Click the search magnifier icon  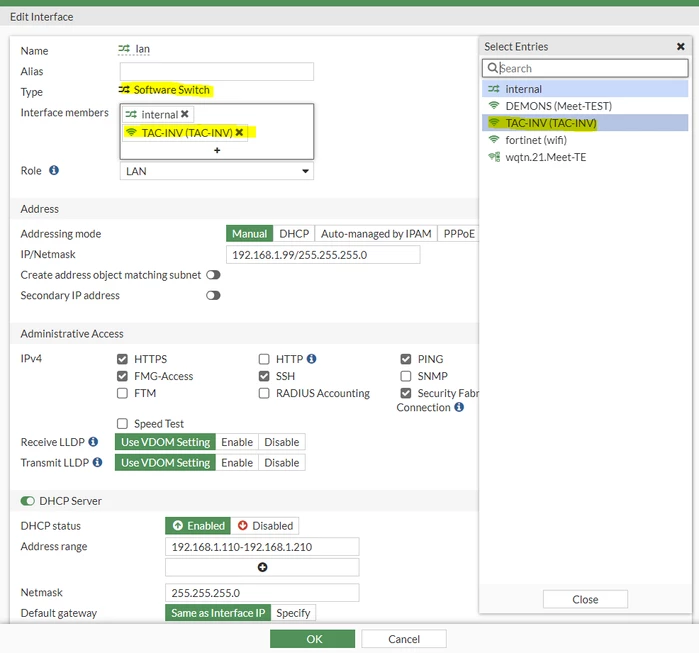click(x=492, y=68)
